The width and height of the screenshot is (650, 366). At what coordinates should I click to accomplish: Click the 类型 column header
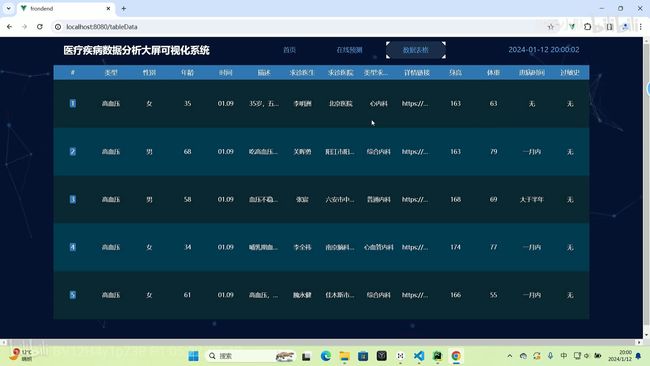pos(111,73)
